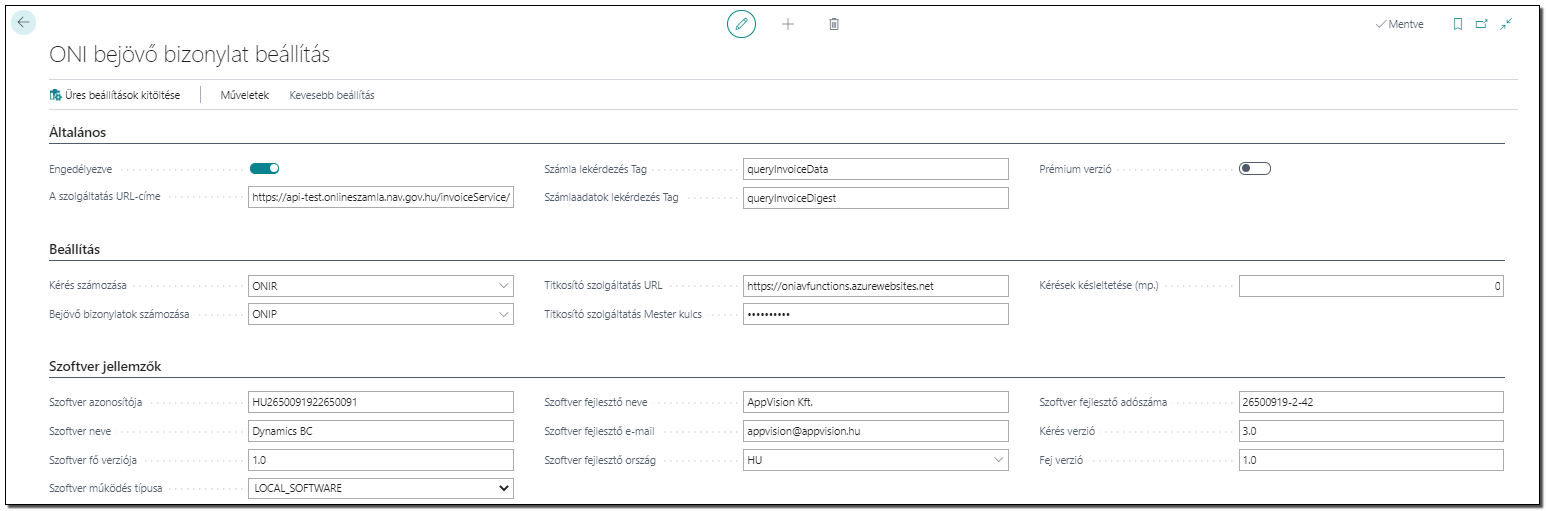Toggle the Prémium verzió switch
The image size is (1546, 511).
pyautogui.click(x=1255, y=169)
